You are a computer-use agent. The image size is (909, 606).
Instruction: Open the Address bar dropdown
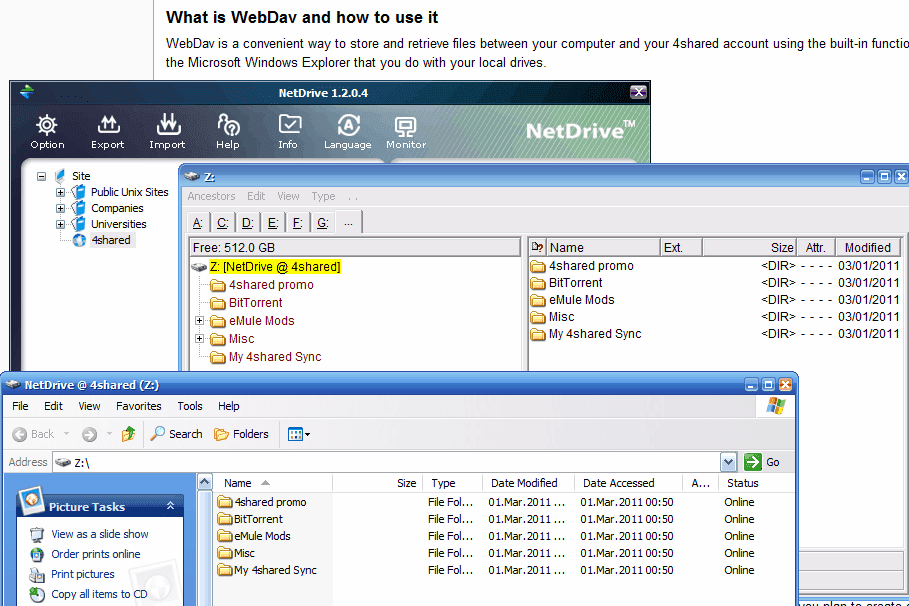pos(728,462)
